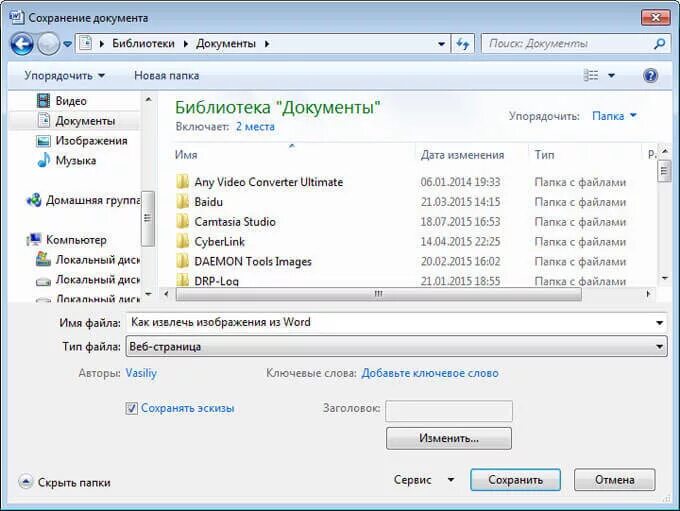
Task: Click the Сохранить button
Action: [515, 480]
